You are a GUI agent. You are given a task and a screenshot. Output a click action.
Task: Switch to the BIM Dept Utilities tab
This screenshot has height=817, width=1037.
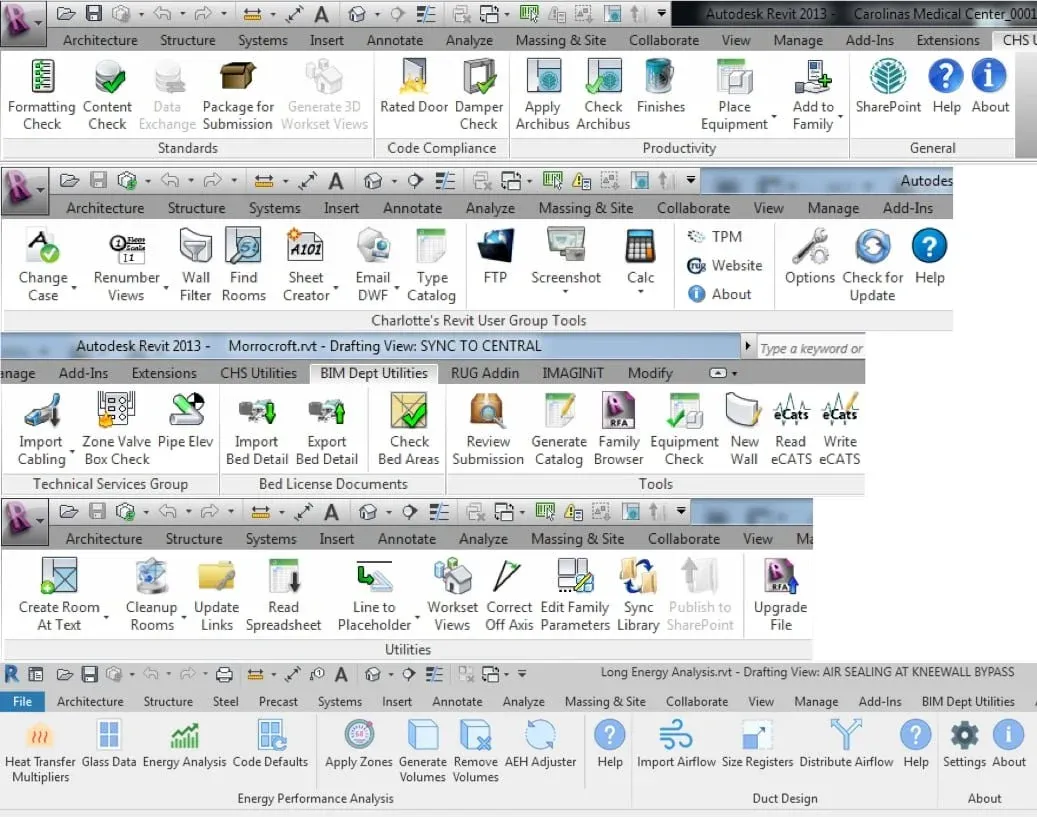[374, 373]
